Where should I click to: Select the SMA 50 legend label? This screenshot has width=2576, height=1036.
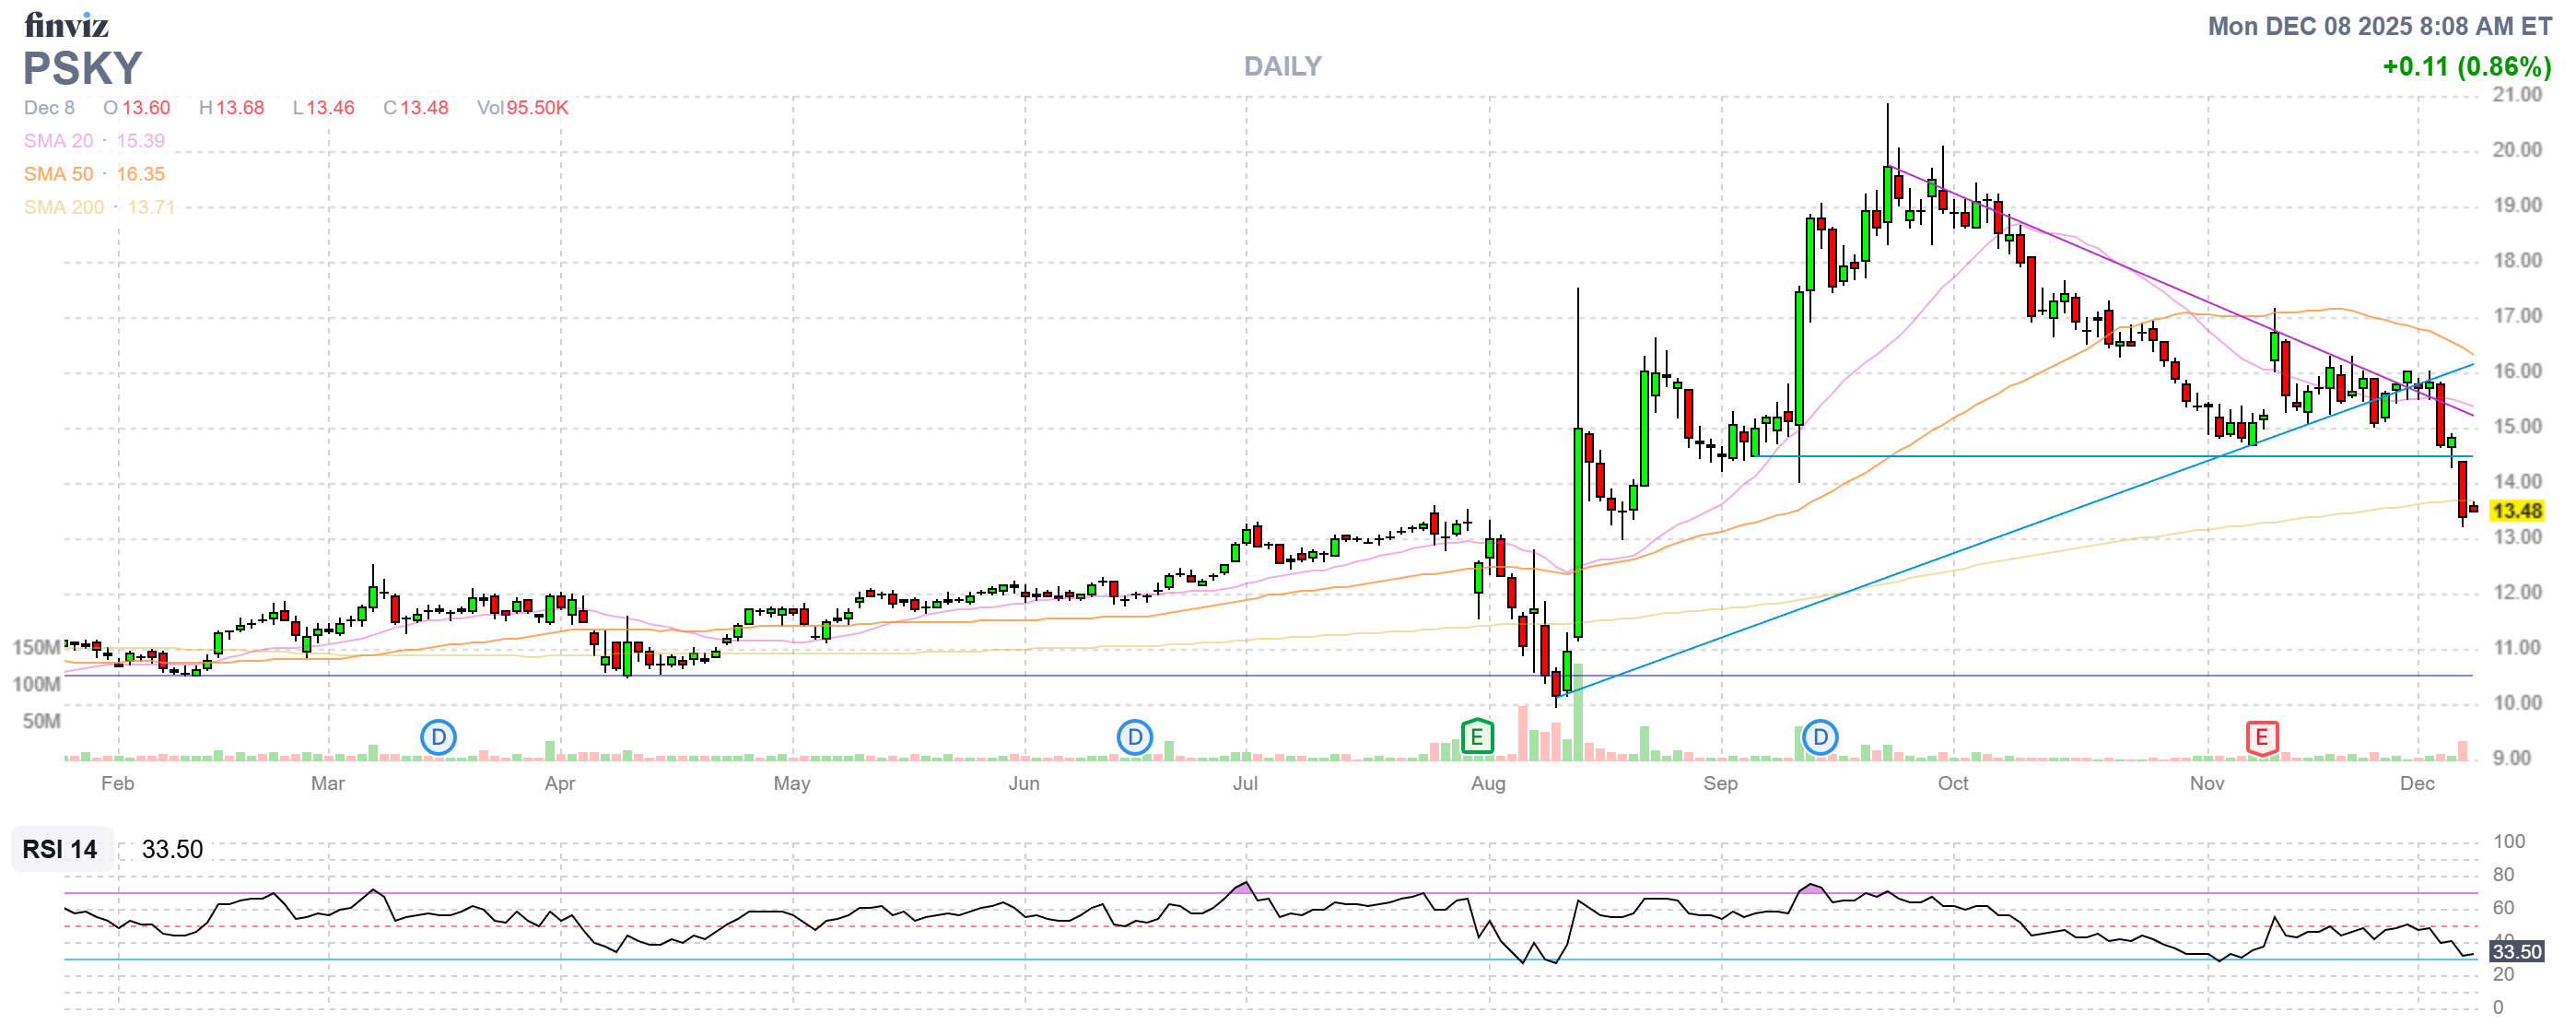58,174
